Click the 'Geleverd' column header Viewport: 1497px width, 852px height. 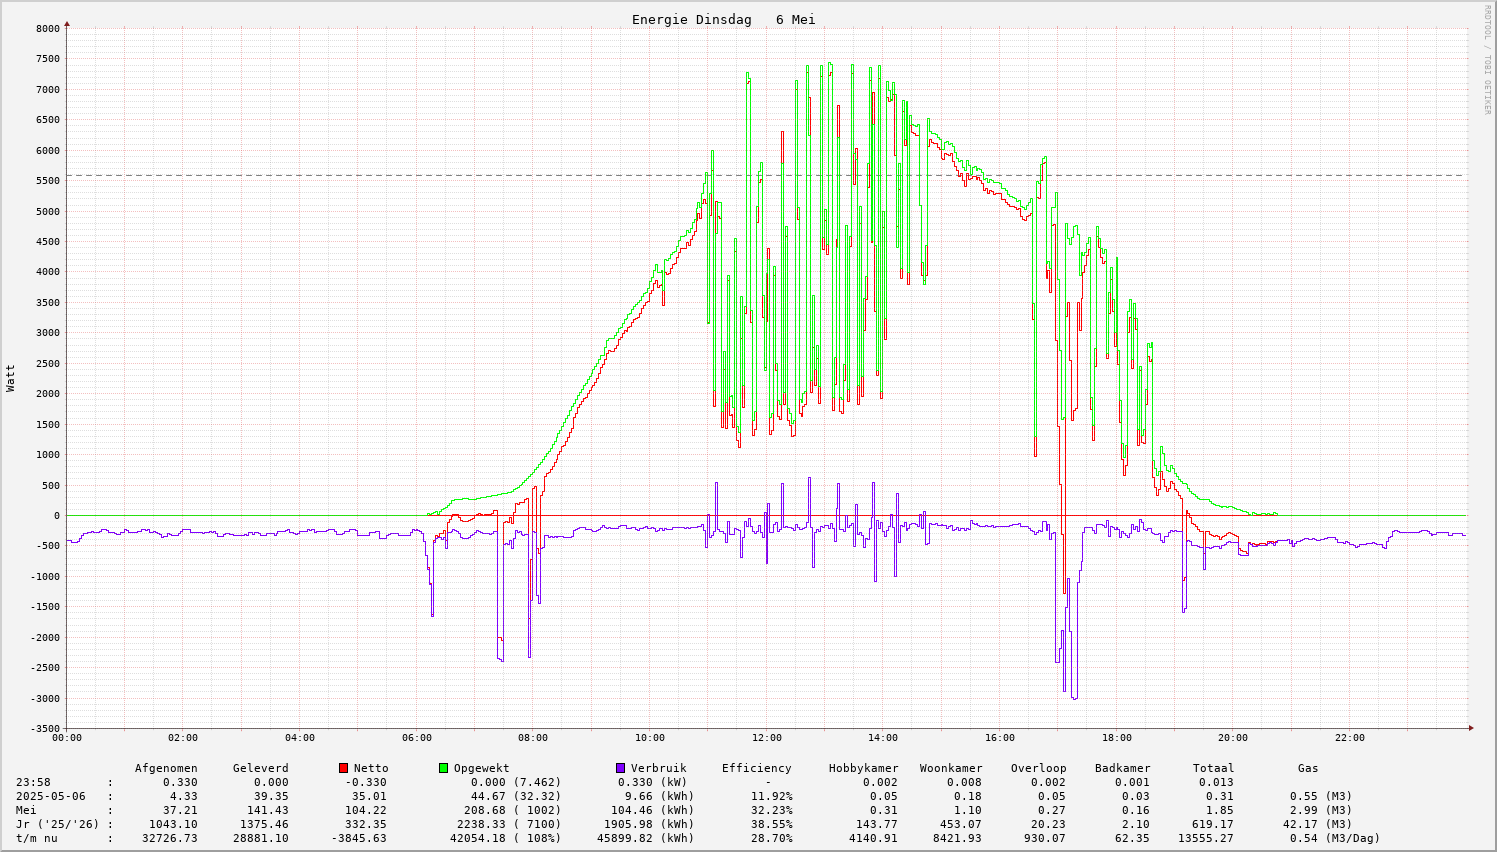pos(260,768)
